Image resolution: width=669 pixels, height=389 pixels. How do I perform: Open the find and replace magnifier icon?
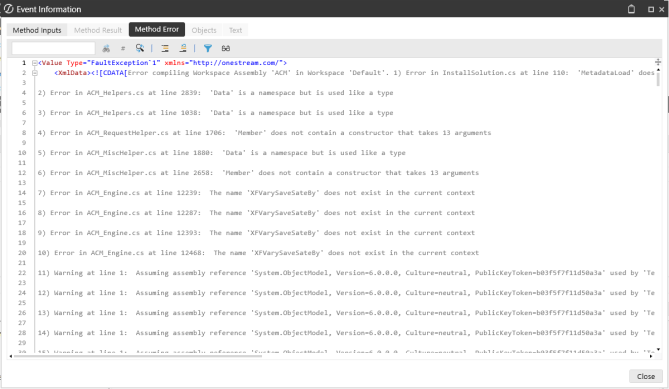coord(140,48)
